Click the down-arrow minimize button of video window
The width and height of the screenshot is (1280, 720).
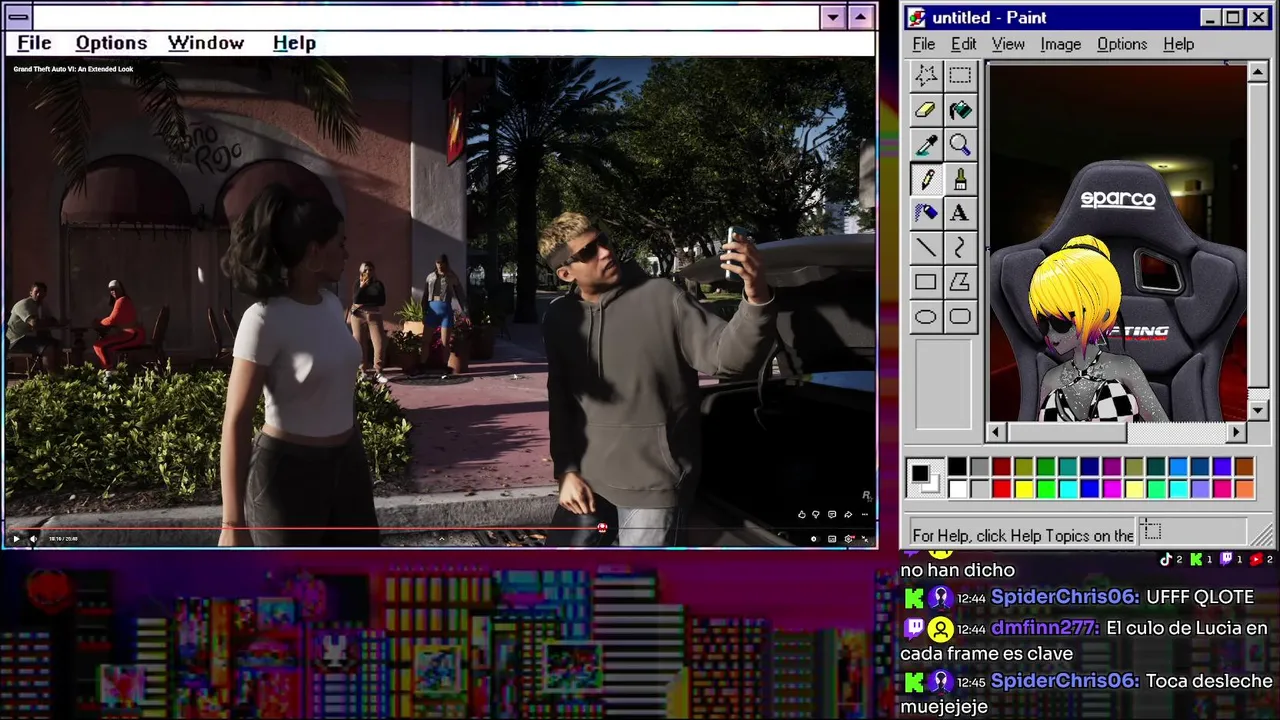point(833,17)
